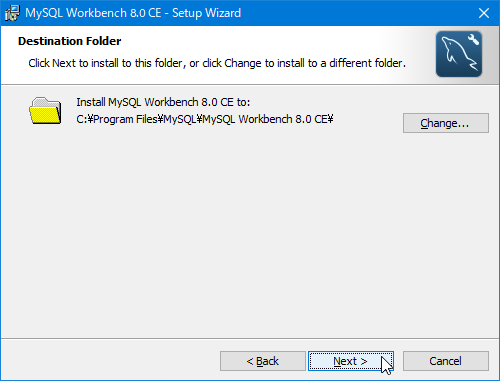Viewport: 500px width, 381px height.
Task: Cancel the MySQL Workbench installation
Action: (x=446, y=361)
